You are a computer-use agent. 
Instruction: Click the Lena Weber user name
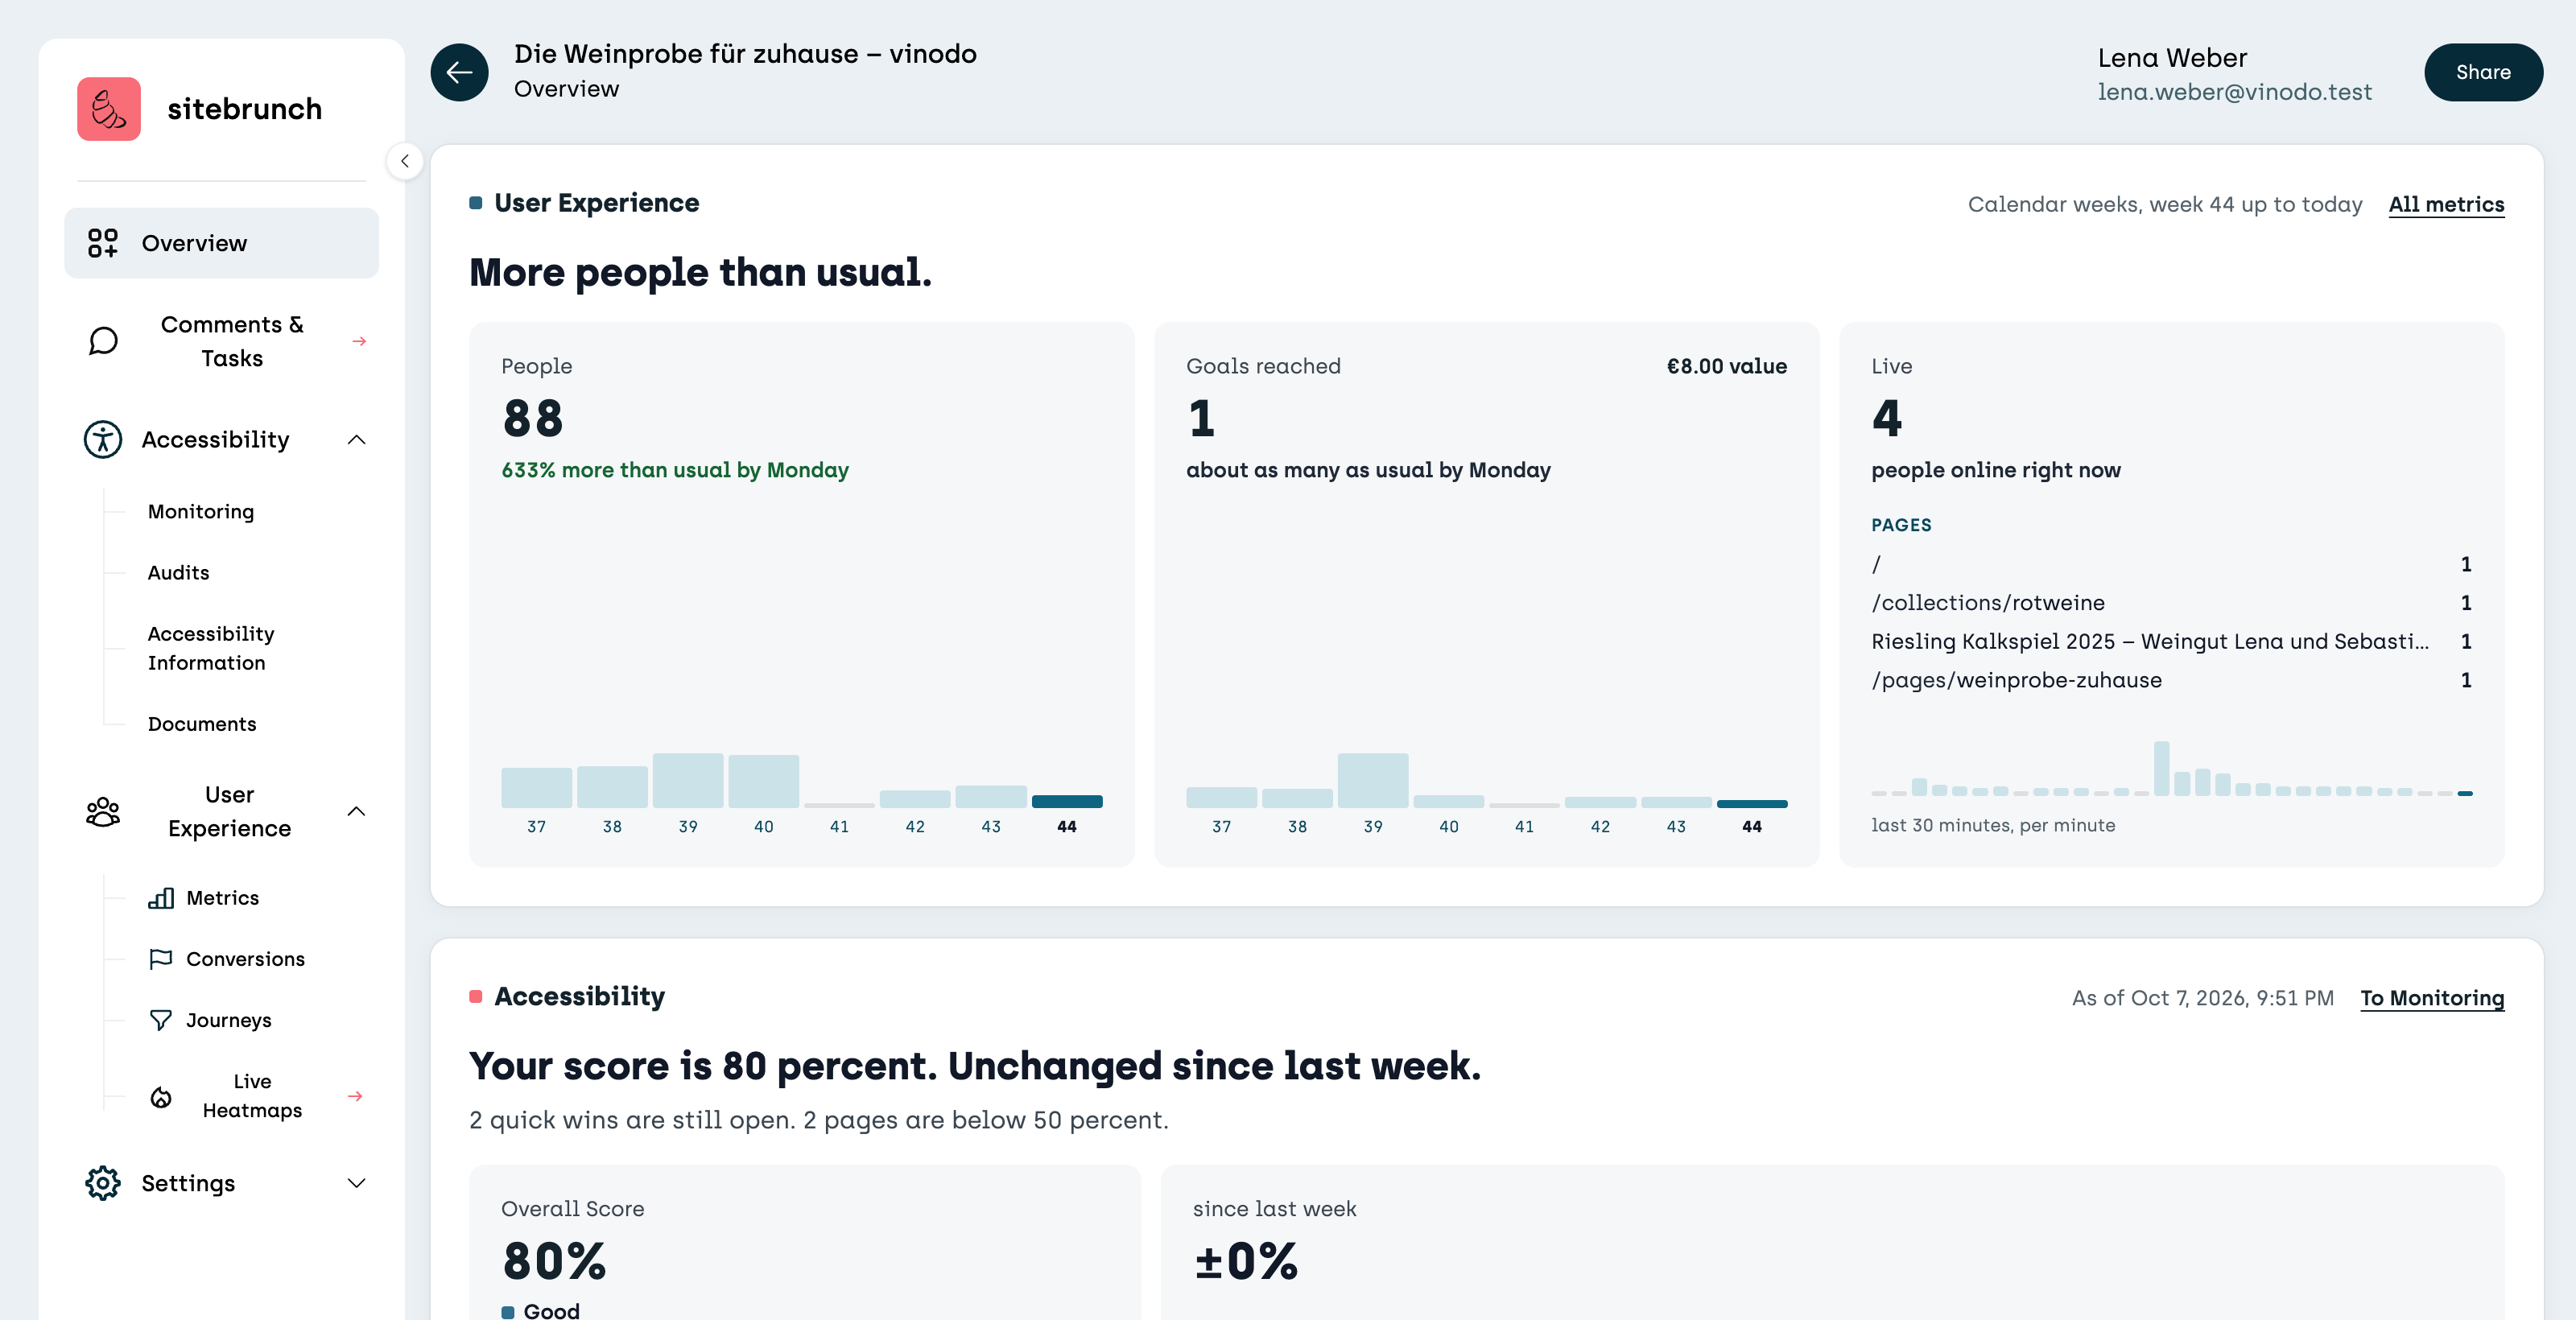click(2172, 58)
